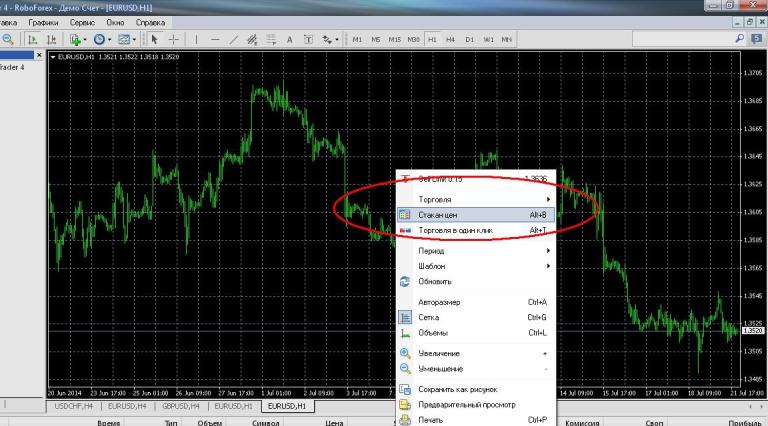Toggle Сетка grid option
The image size is (768, 426).
point(476,318)
